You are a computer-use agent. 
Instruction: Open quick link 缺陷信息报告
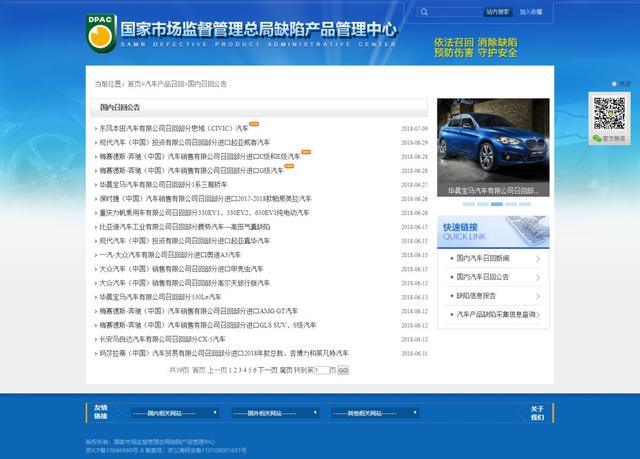point(476,296)
